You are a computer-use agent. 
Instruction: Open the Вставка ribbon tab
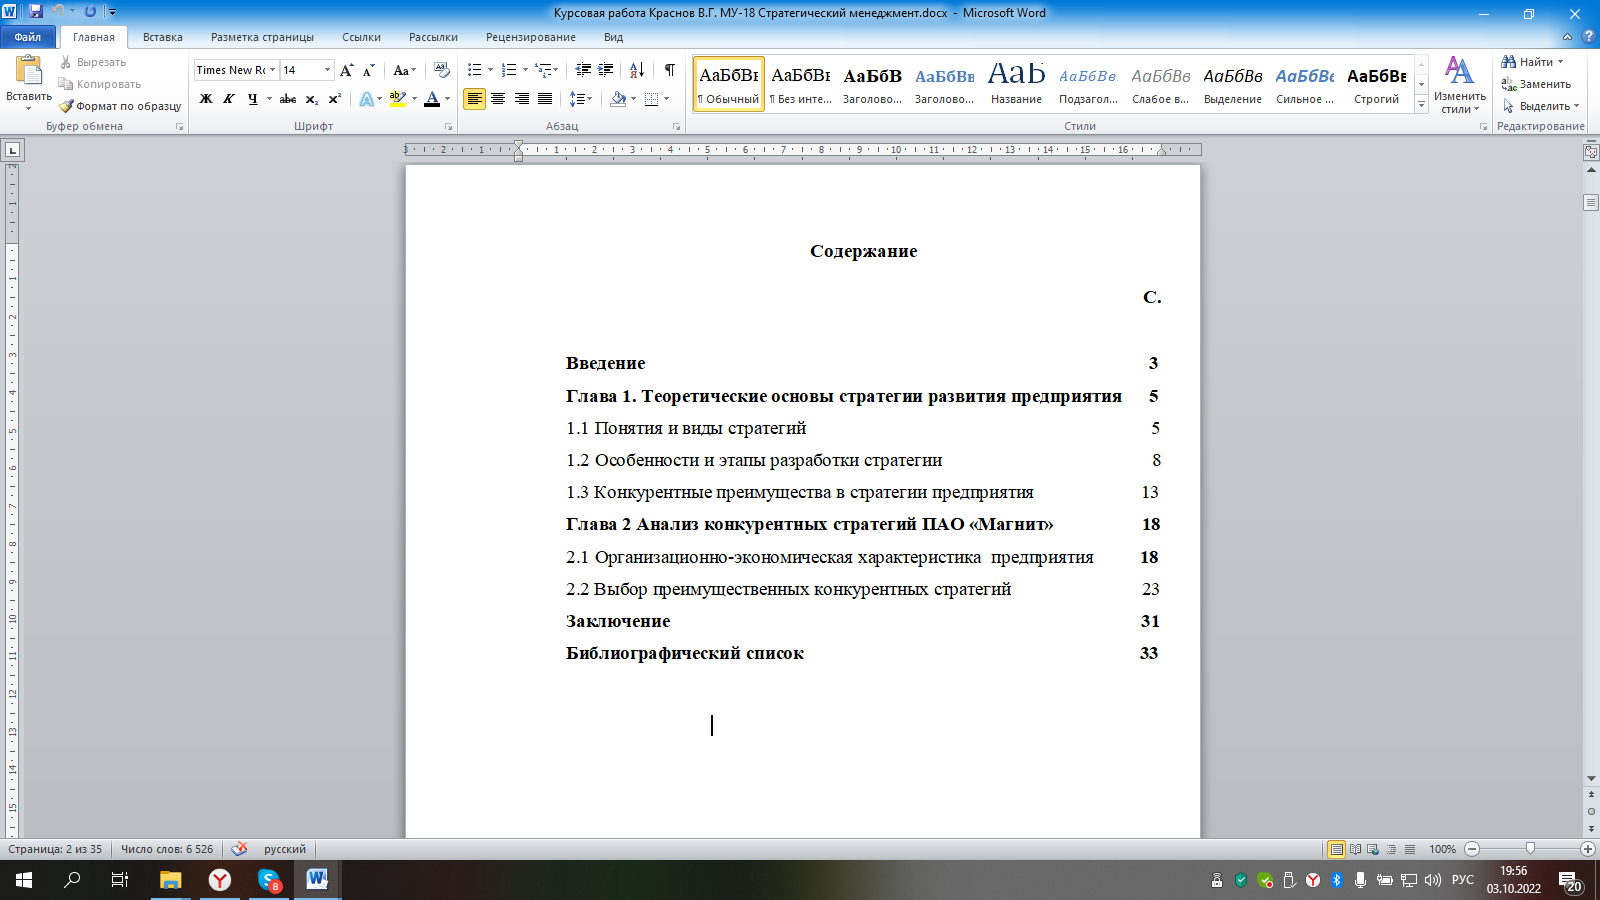(162, 37)
